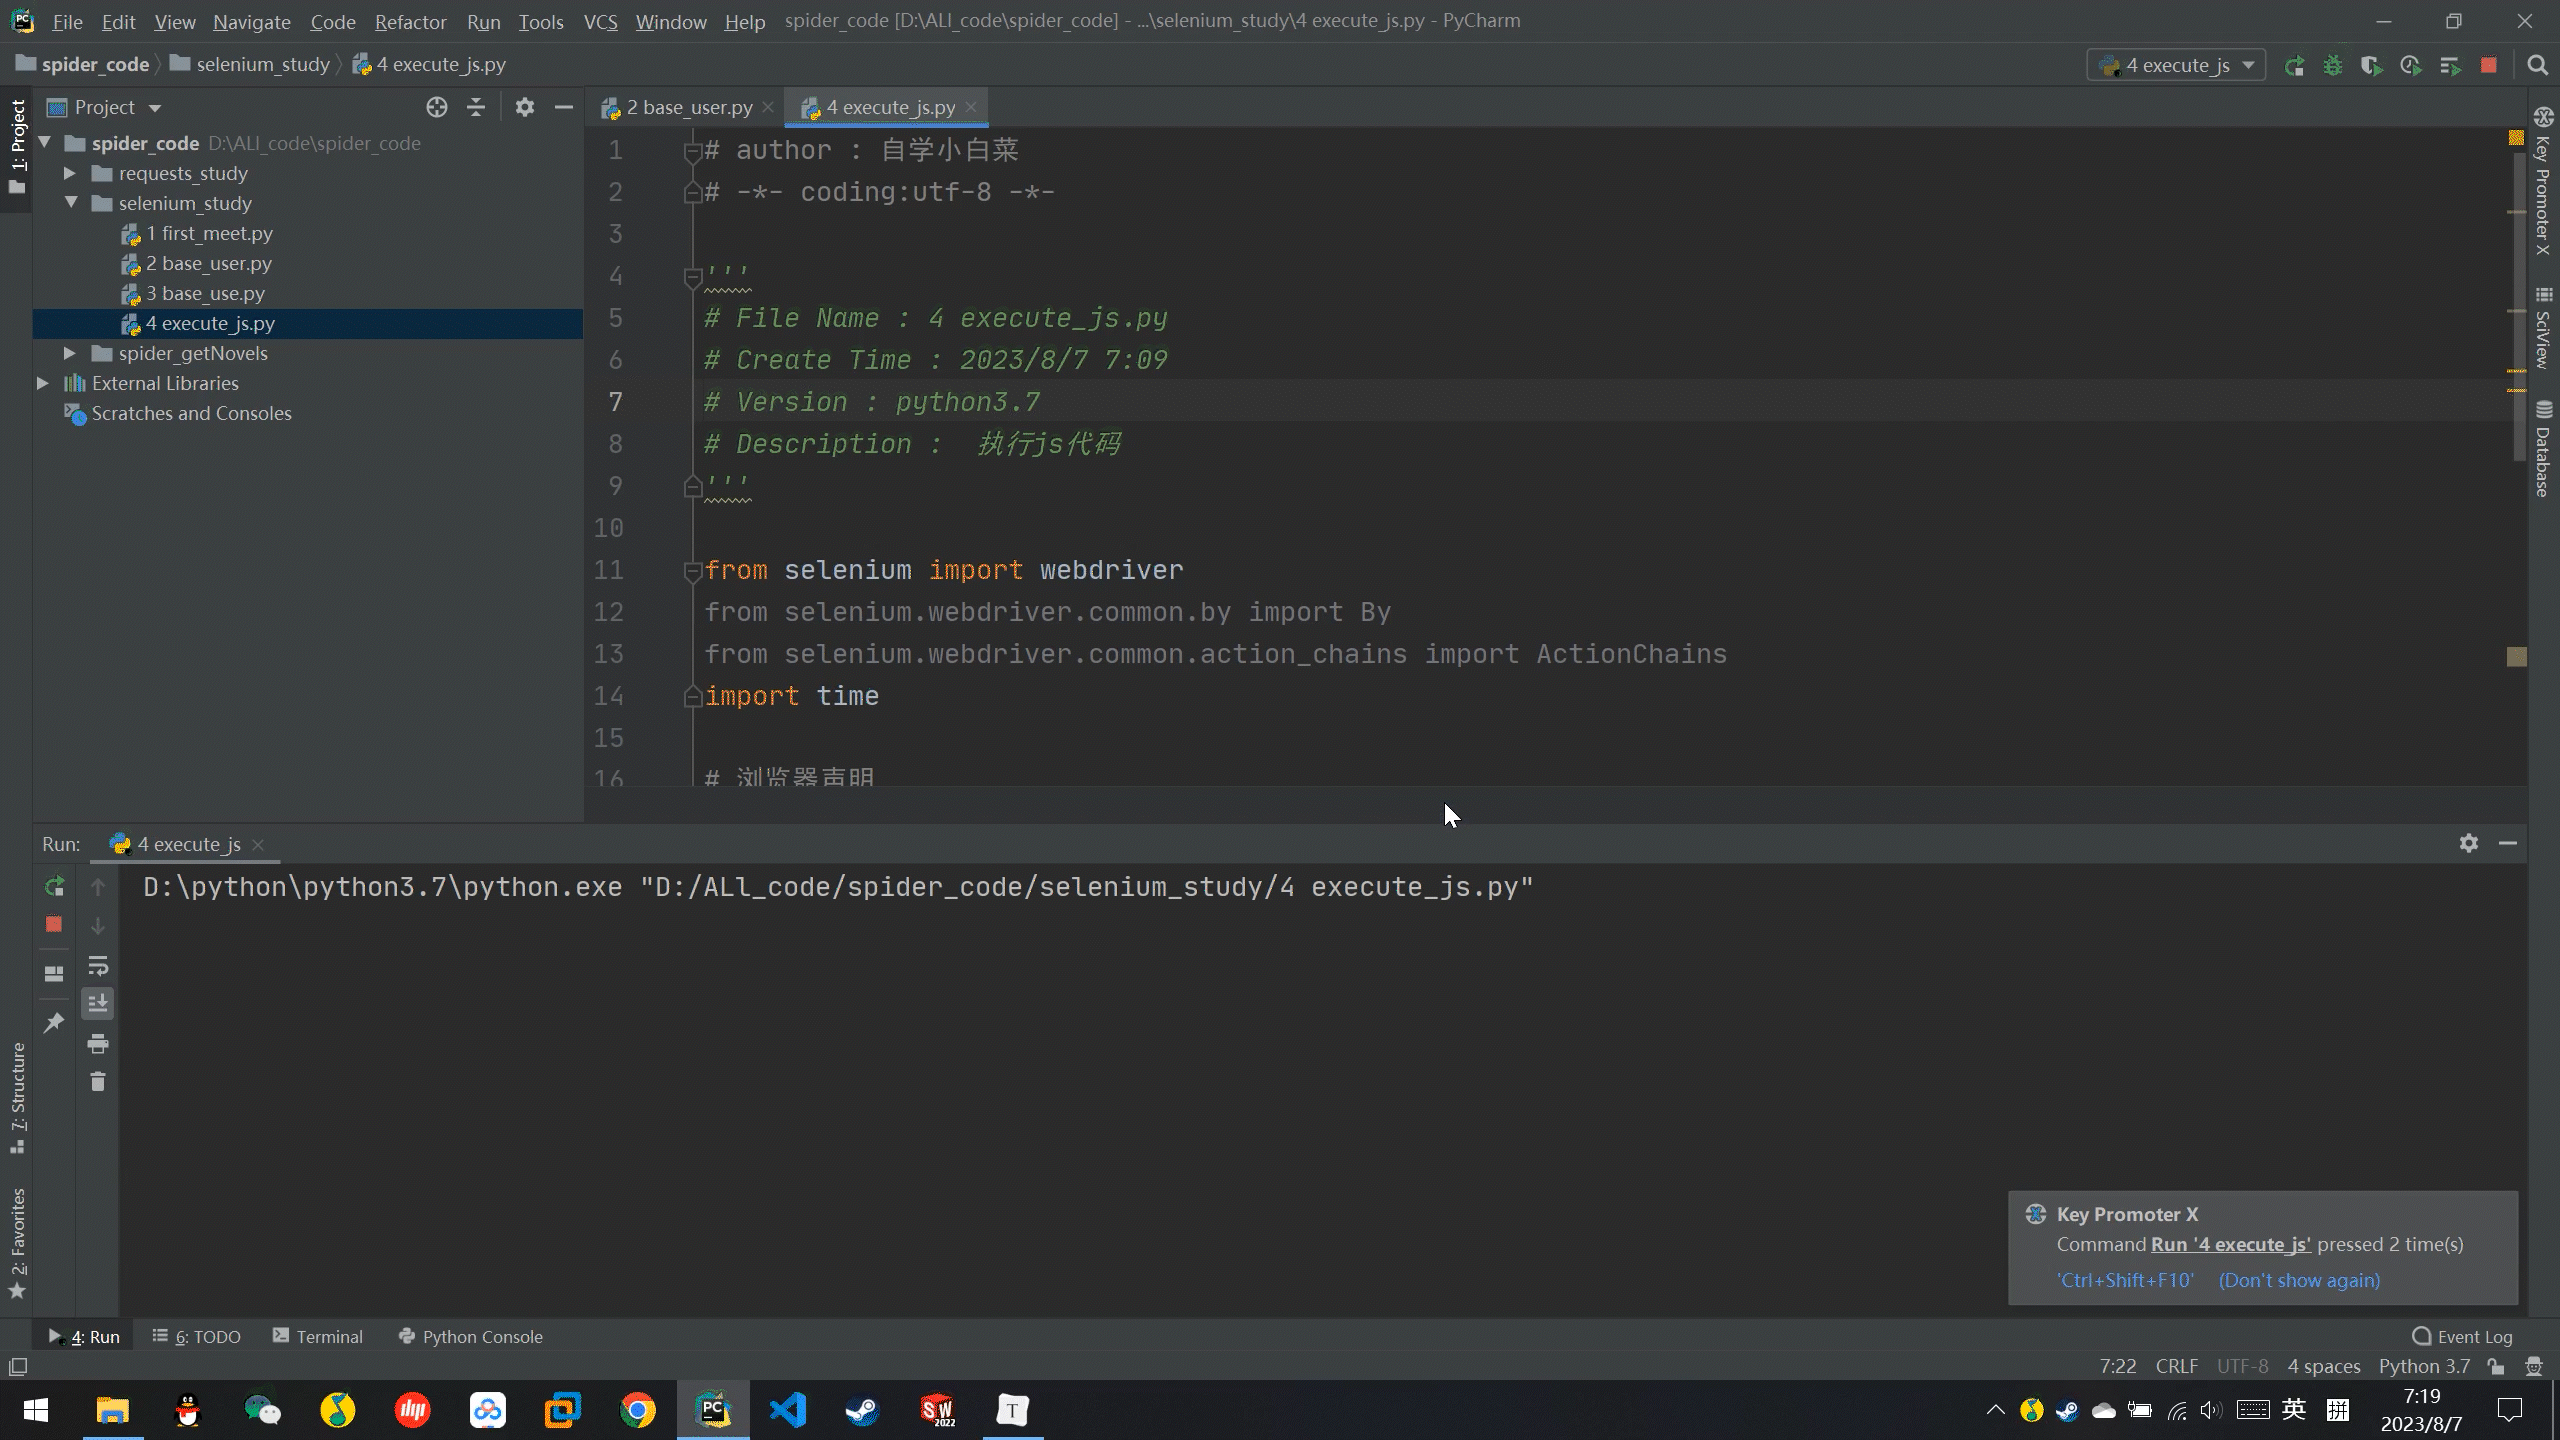Select the 4 execute_js.py tab
The height and width of the screenshot is (1440, 2560).
point(888,107)
